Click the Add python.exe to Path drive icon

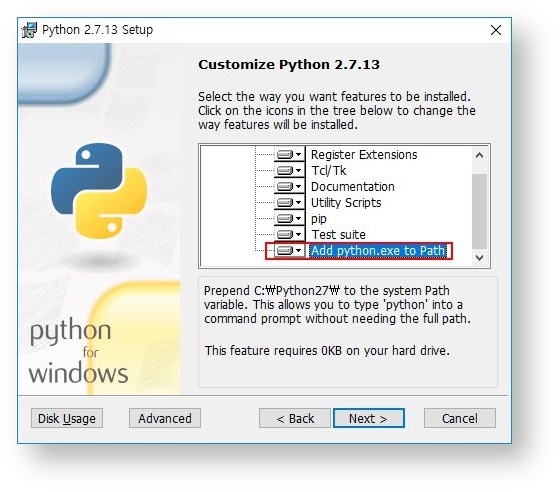(285, 251)
